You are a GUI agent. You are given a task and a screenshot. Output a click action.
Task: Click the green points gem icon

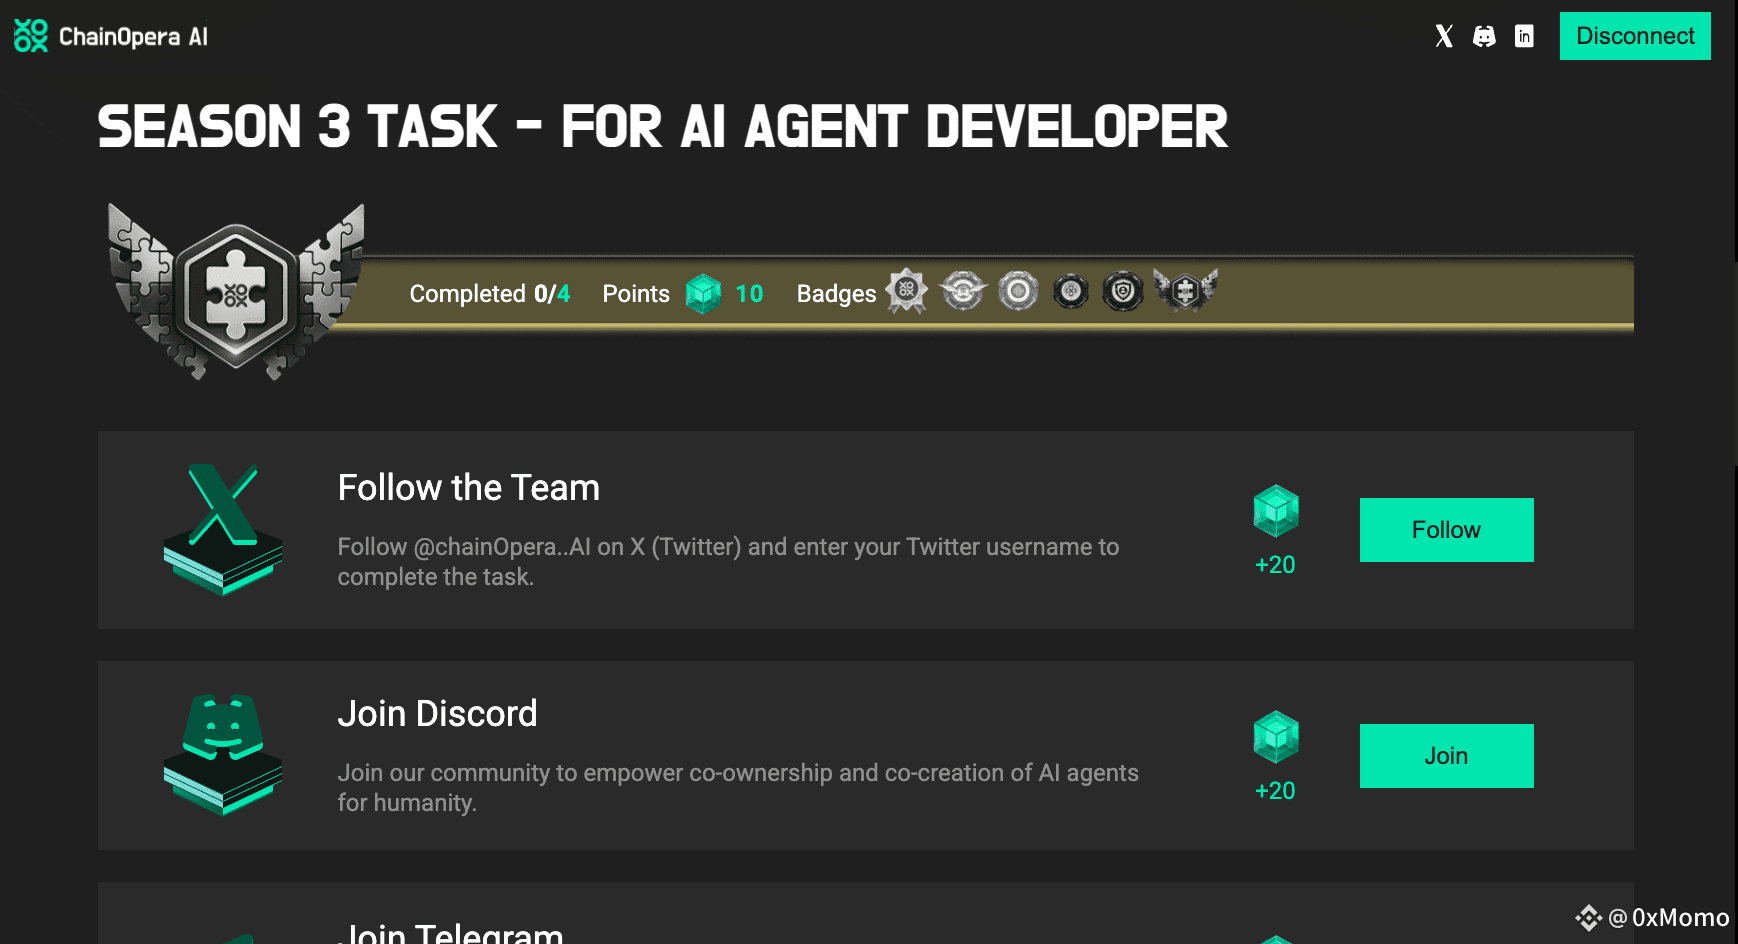pos(703,293)
